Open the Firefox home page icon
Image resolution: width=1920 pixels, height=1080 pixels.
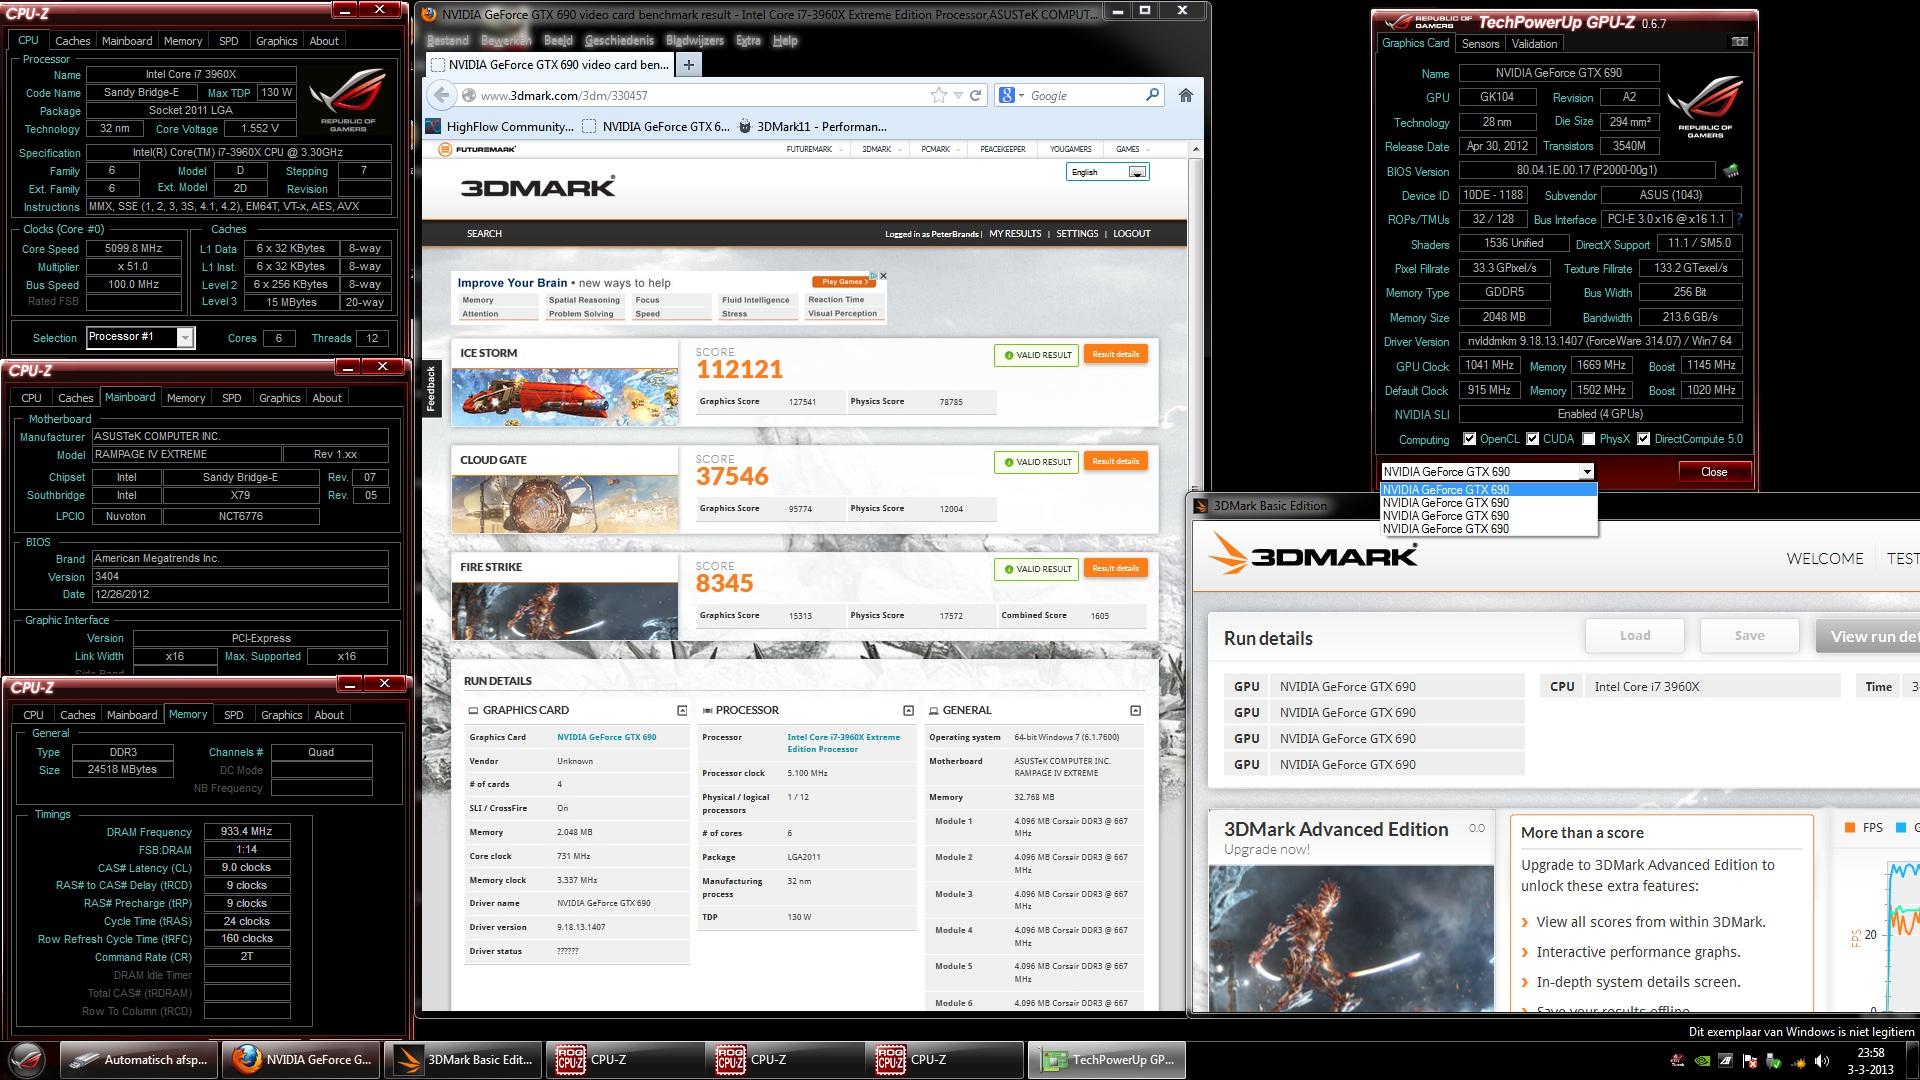1185,95
